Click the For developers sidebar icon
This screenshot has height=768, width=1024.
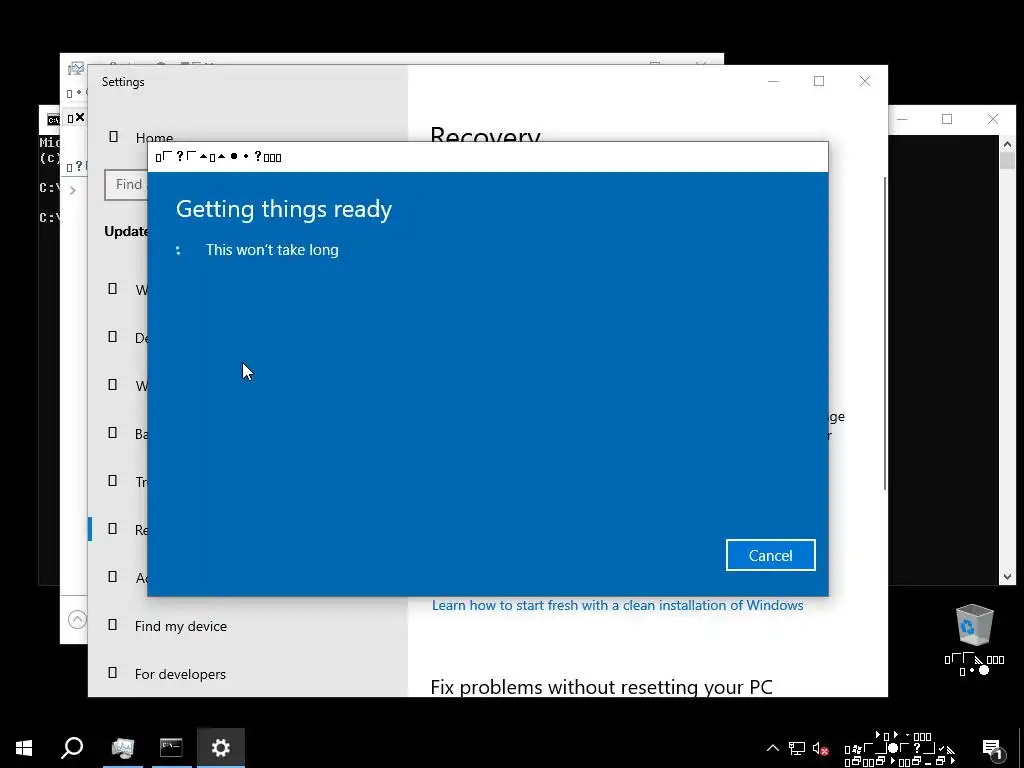click(112, 673)
